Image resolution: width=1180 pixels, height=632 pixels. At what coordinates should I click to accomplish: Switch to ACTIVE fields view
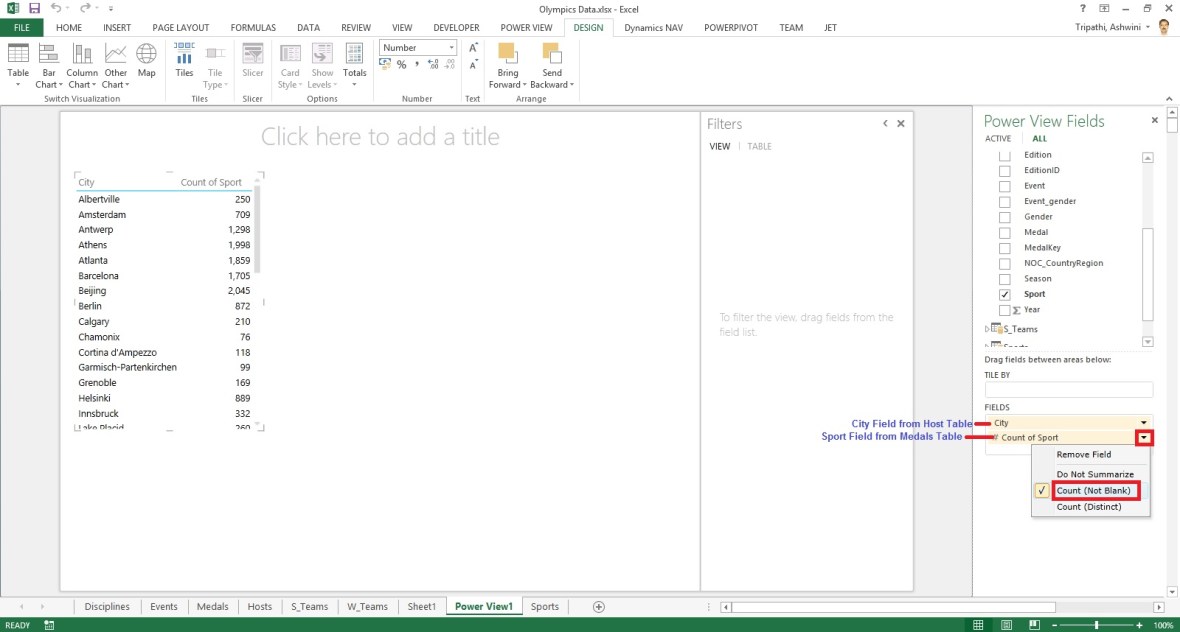click(997, 139)
